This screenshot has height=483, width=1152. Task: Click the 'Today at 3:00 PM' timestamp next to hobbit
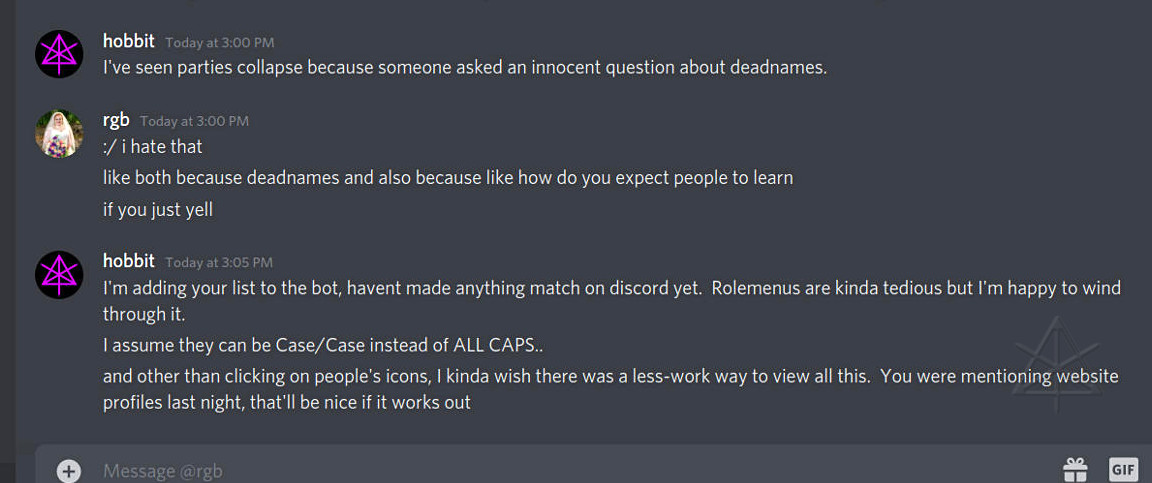pyautogui.click(x=219, y=43)
